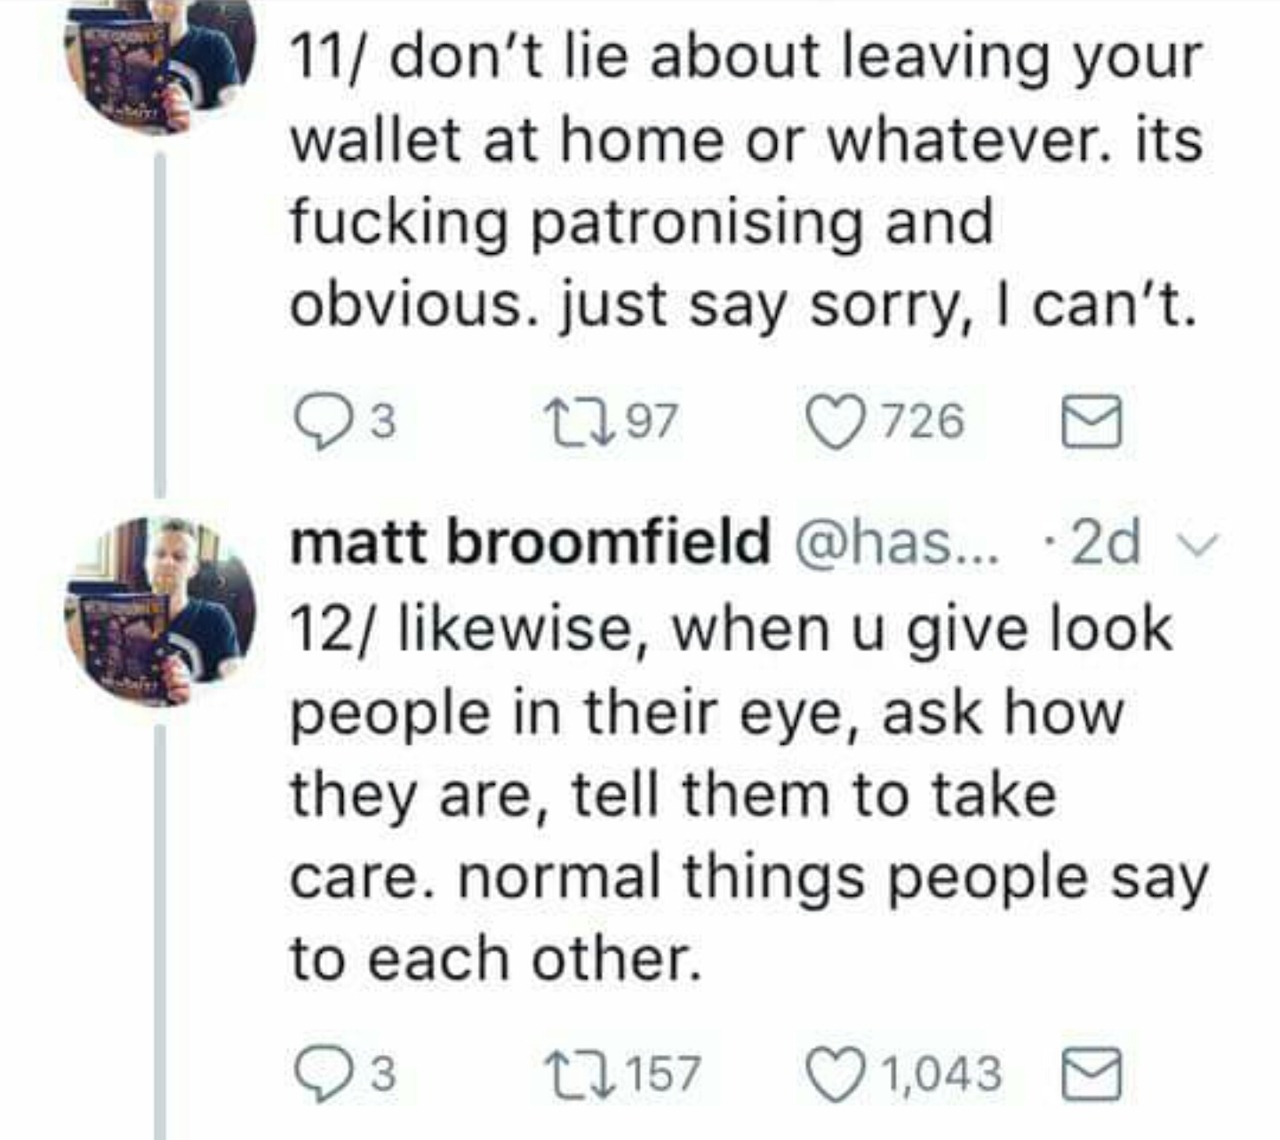Open the tweet text starting with 12/ likewise

coord(750,792)
